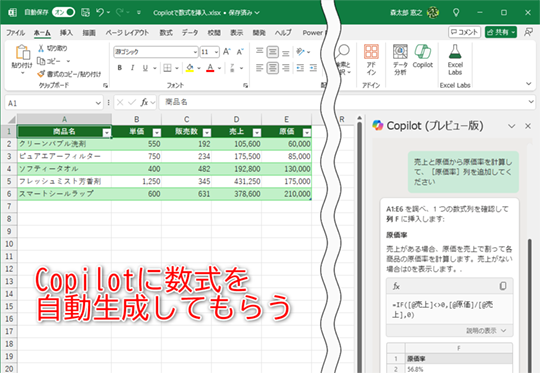
Task: Toggle Italic formatting
Action: tap(132, 68)
